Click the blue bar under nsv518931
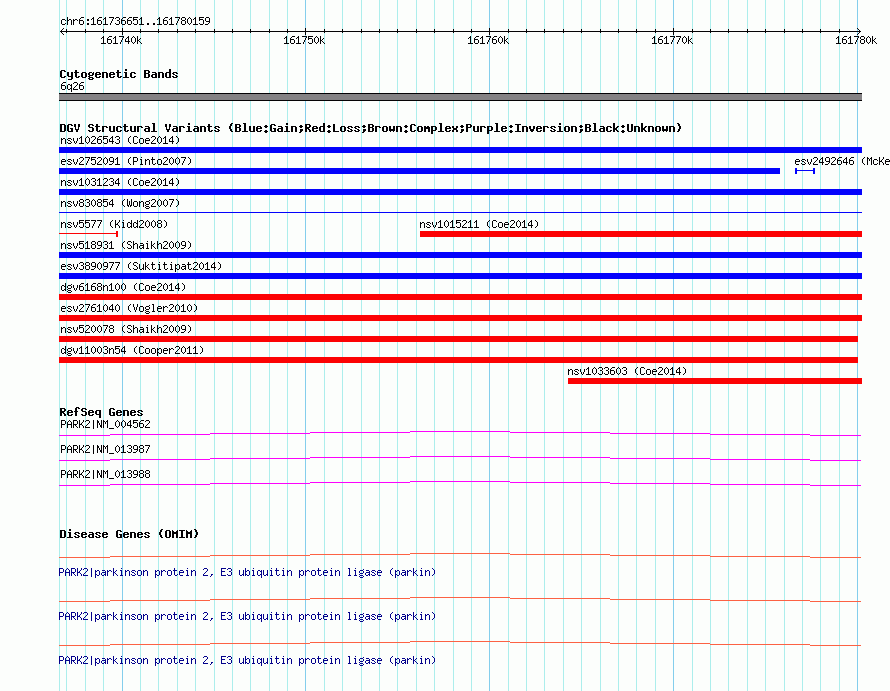This screenshot has width=890, height=691. [460, 255]
